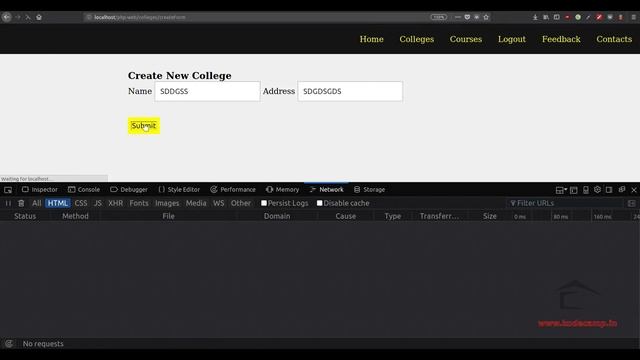Screen dimensions: 640x360
Task: Focus the college Name input field
Action: click(x=207, y=91)
